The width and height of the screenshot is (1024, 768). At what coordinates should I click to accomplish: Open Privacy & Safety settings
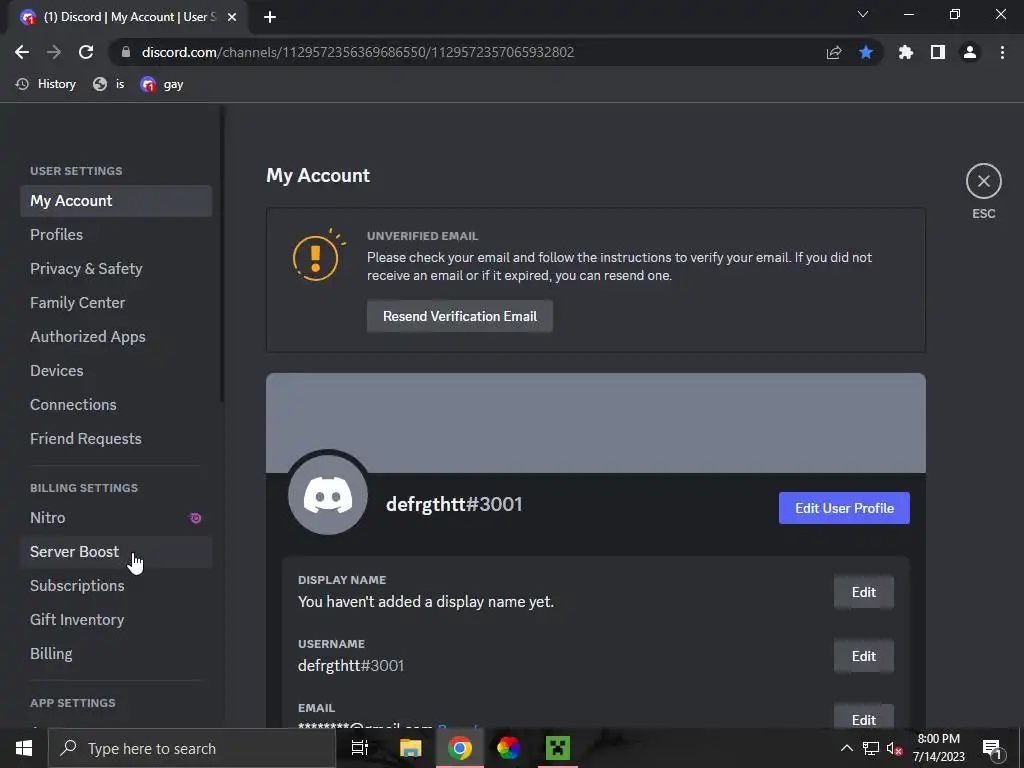click(x=116, y=268)
